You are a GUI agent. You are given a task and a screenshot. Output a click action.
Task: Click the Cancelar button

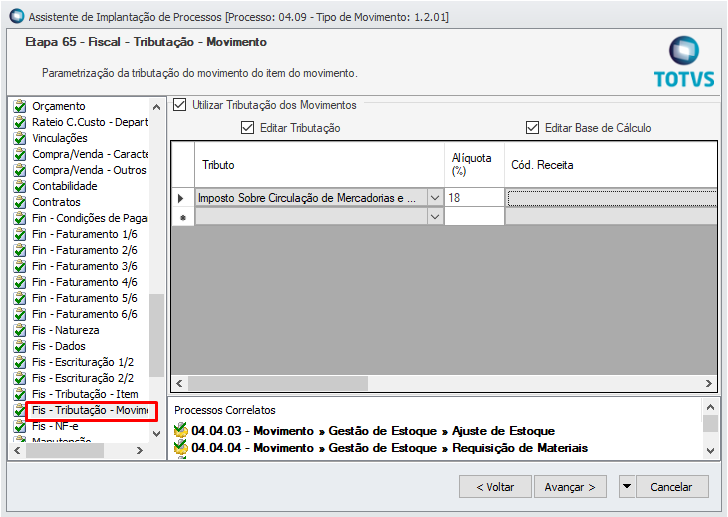672,487
